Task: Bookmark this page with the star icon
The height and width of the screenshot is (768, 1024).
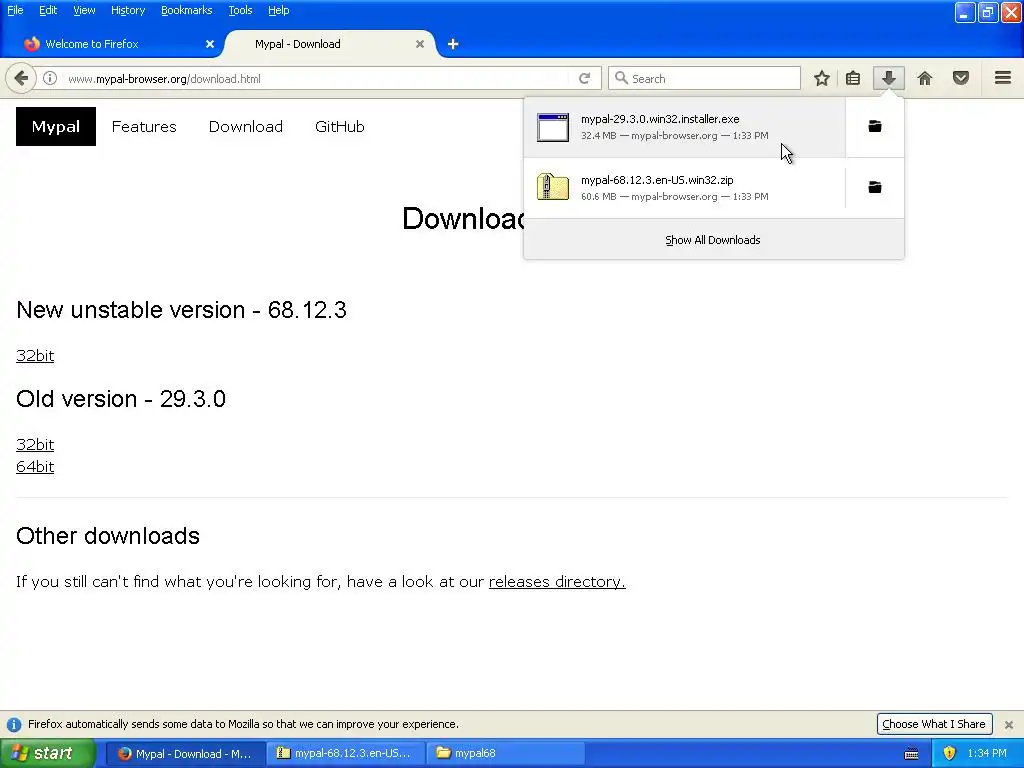Action: pyautogui.click(x=822, y=78)
